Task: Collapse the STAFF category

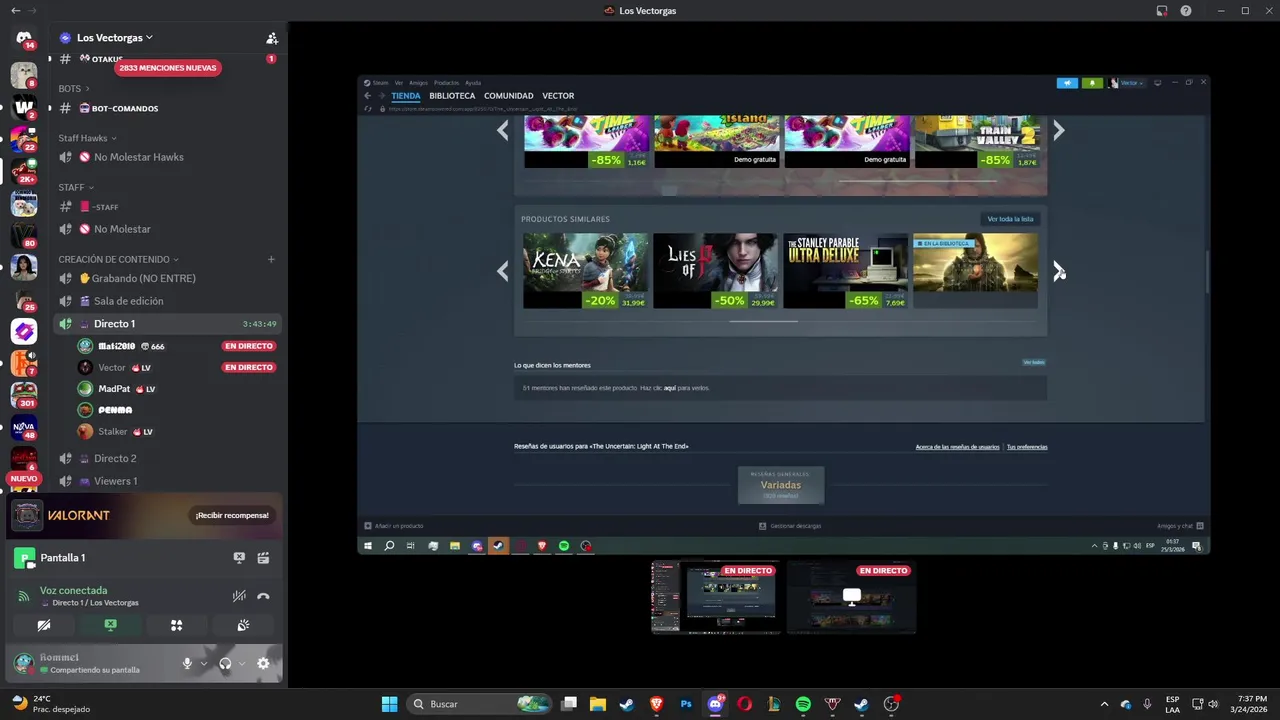Action: click(76, 187)
